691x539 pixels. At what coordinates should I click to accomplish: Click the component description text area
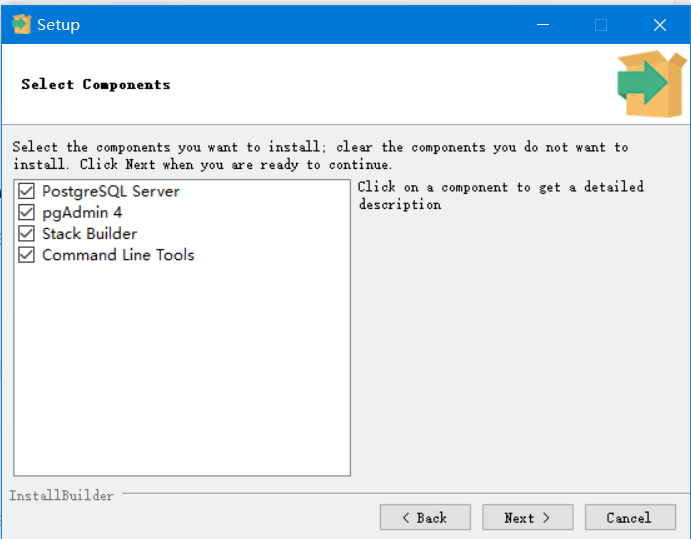point(500,196)
